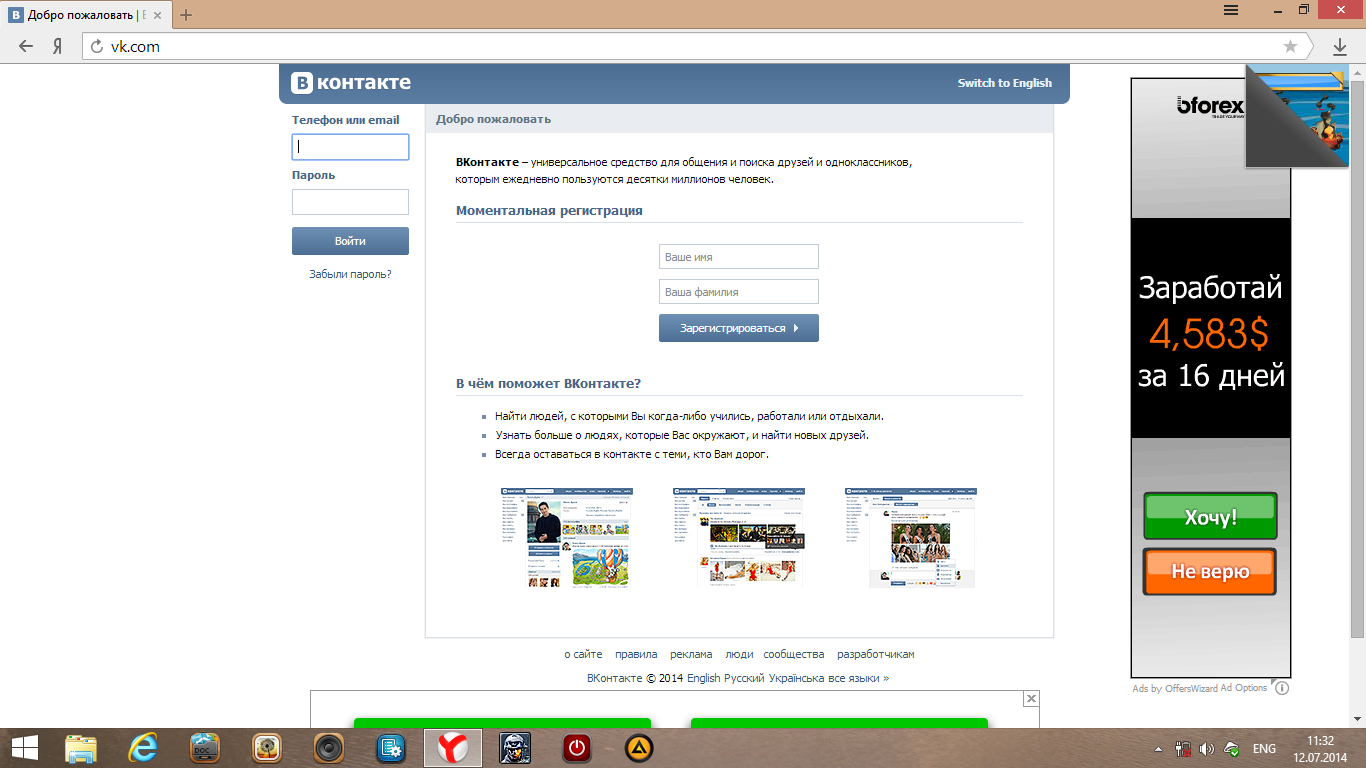
Task: Click the bforex logo in the ad
Action: (1209, 106)
